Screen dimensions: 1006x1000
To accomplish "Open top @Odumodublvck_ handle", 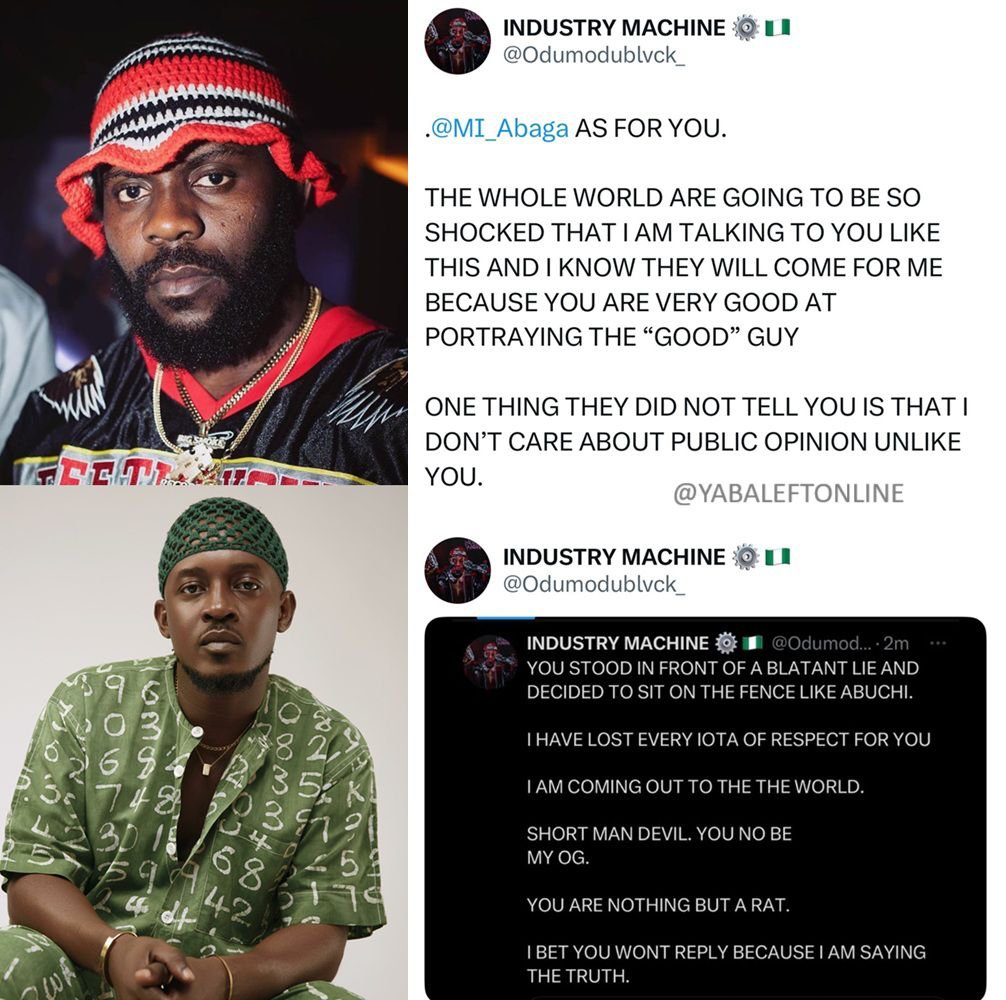I will coord(593,55).
